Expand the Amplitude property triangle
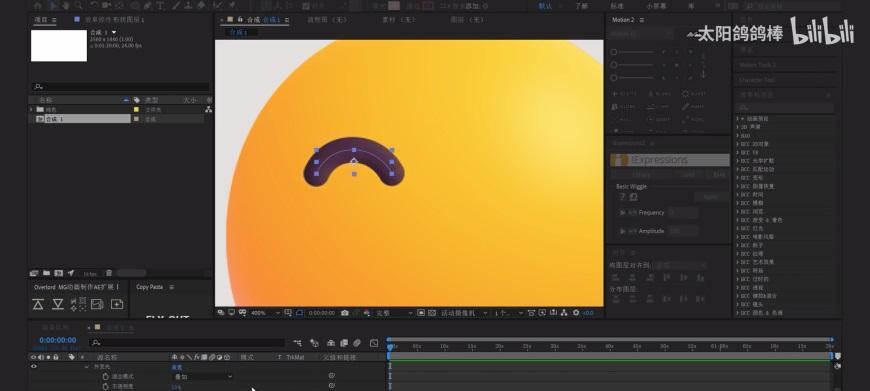The image size is (870, 391). pos(622,231)
